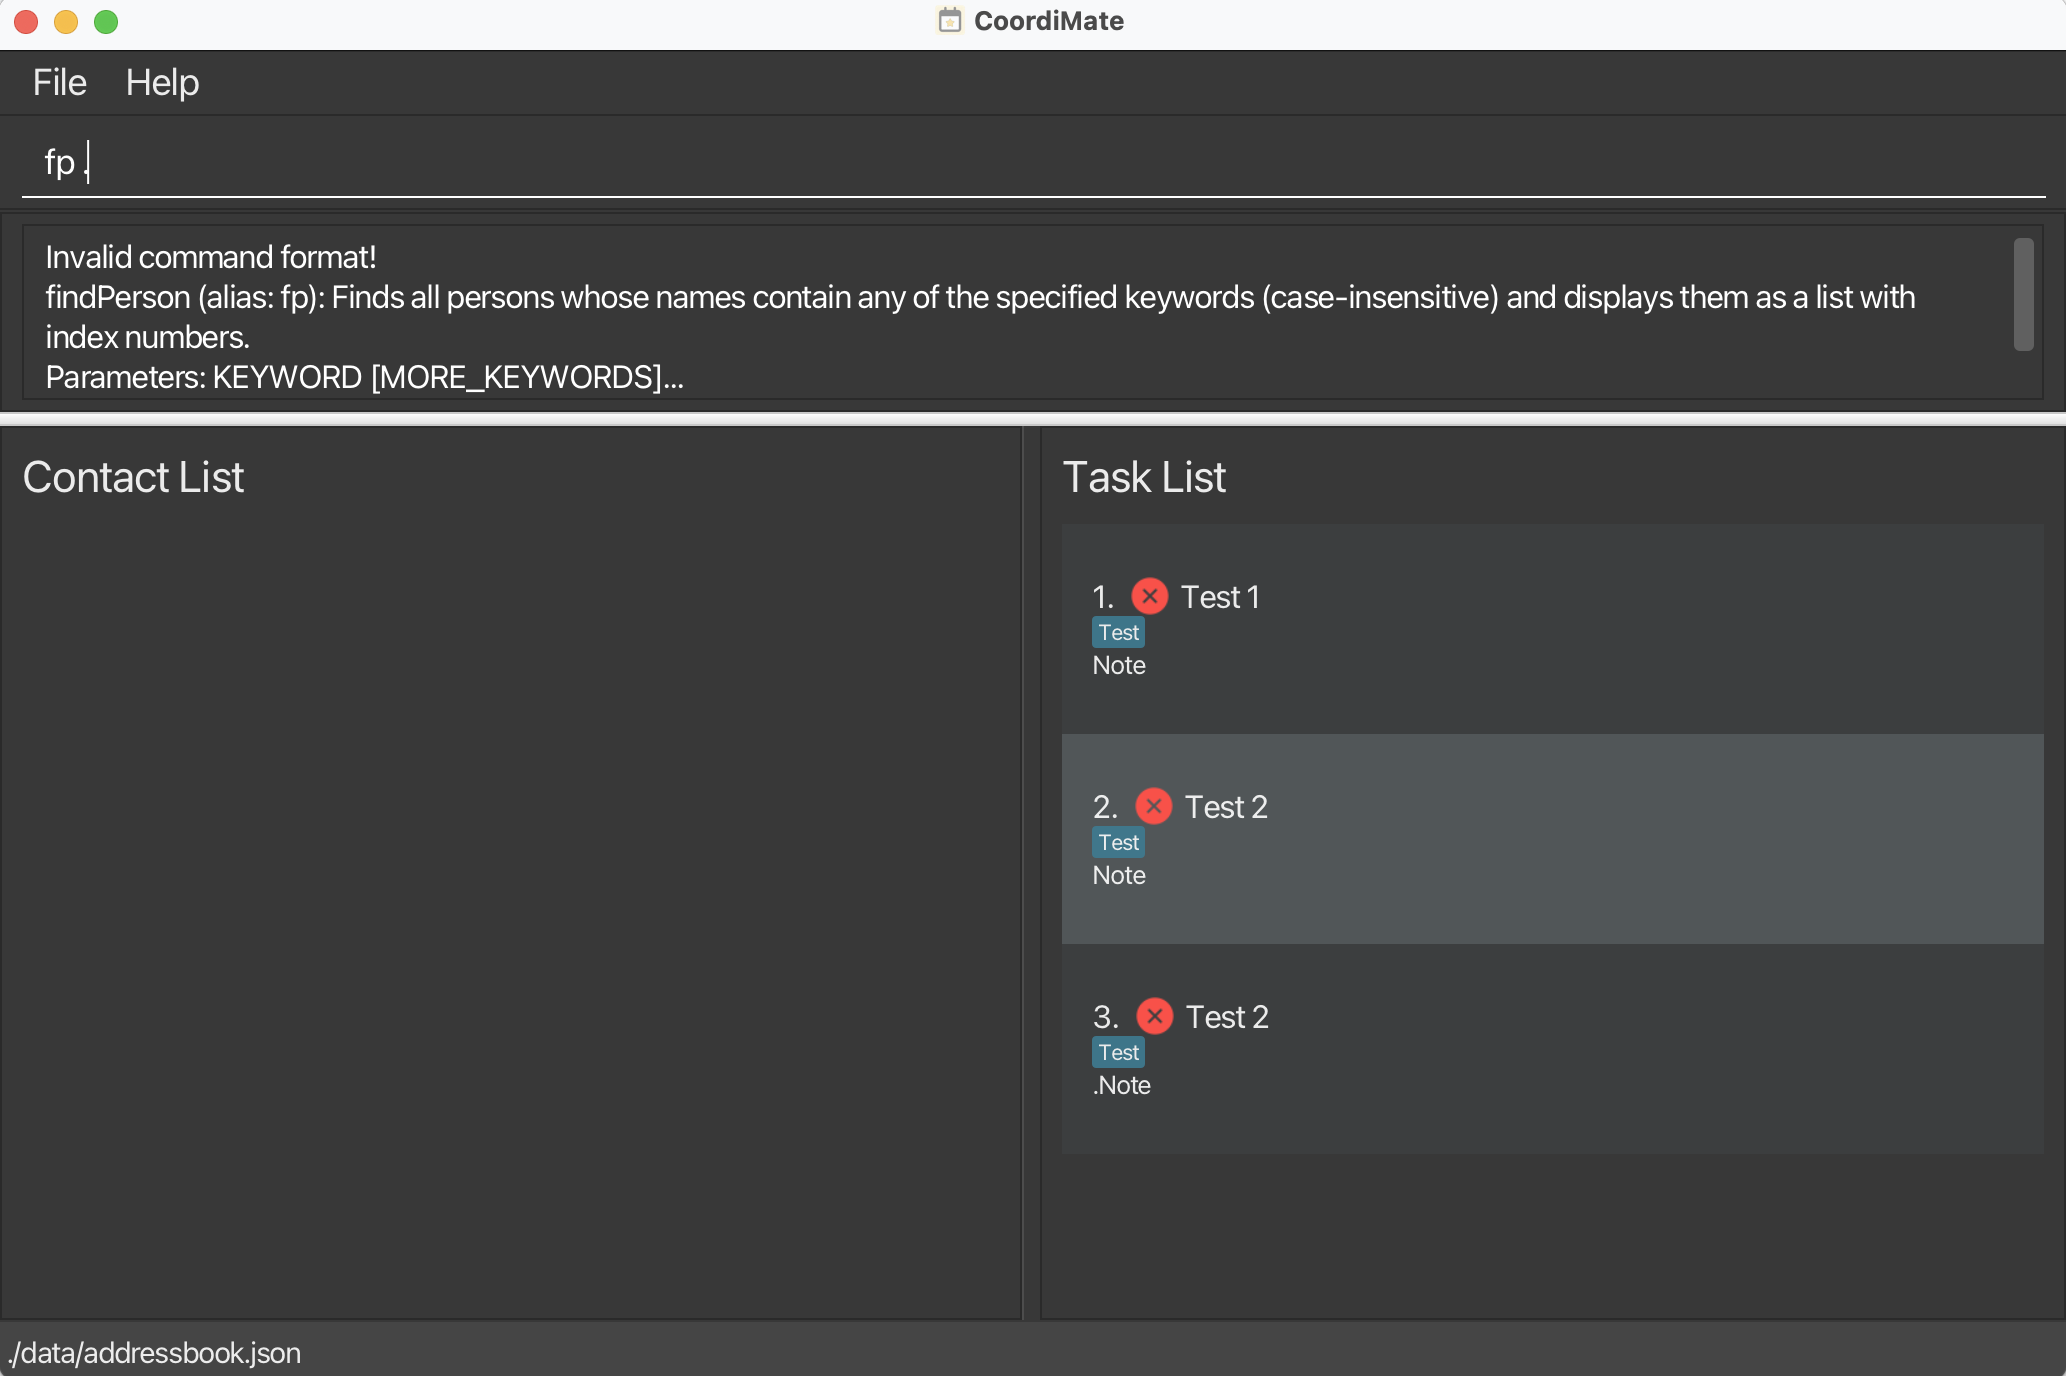2066x1376 pixels.
Task: Open the Help menu
Action: 162,83
